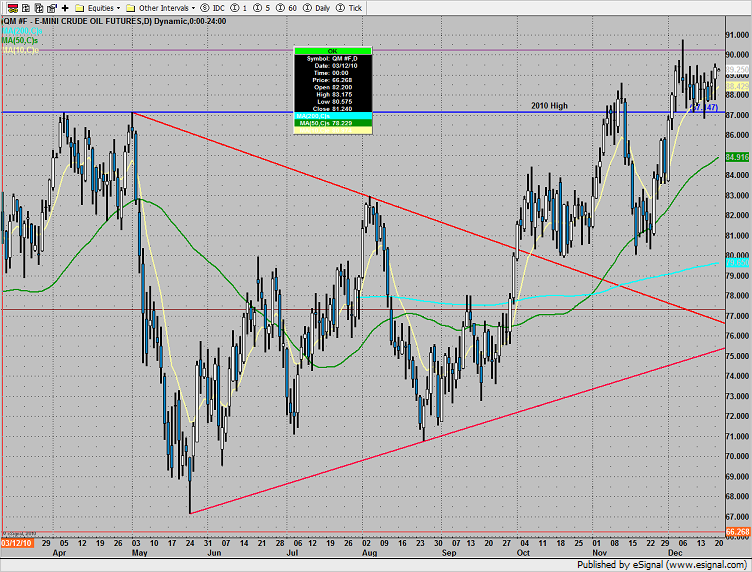Click the May month label on time axis

[x=140, y=553]
